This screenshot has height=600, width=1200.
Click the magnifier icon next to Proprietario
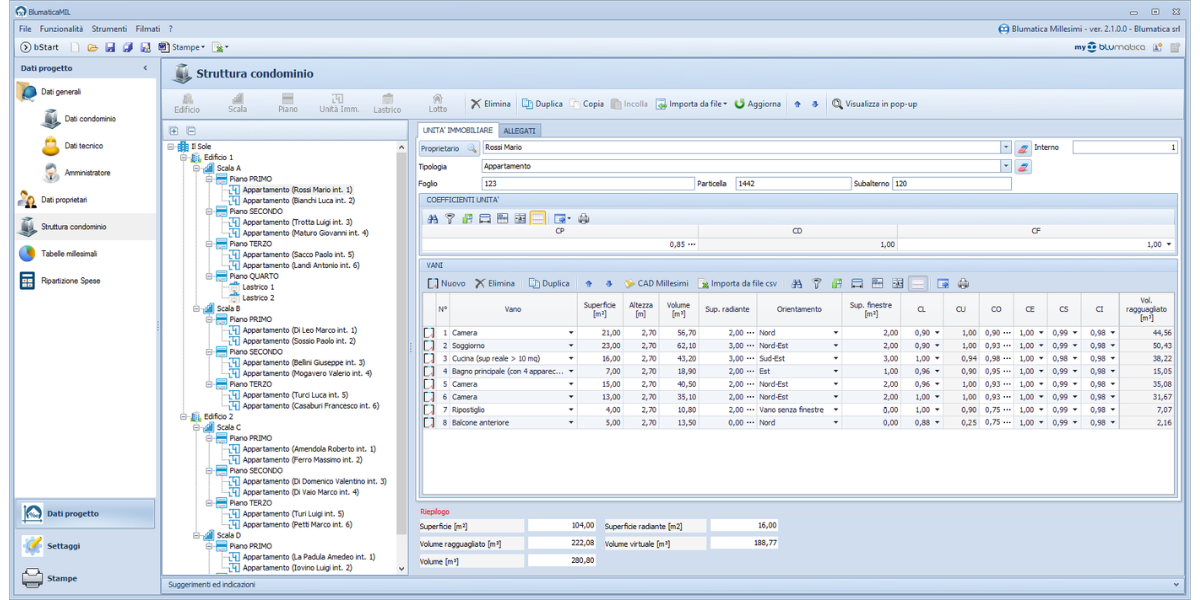click(x=472, y=148)
